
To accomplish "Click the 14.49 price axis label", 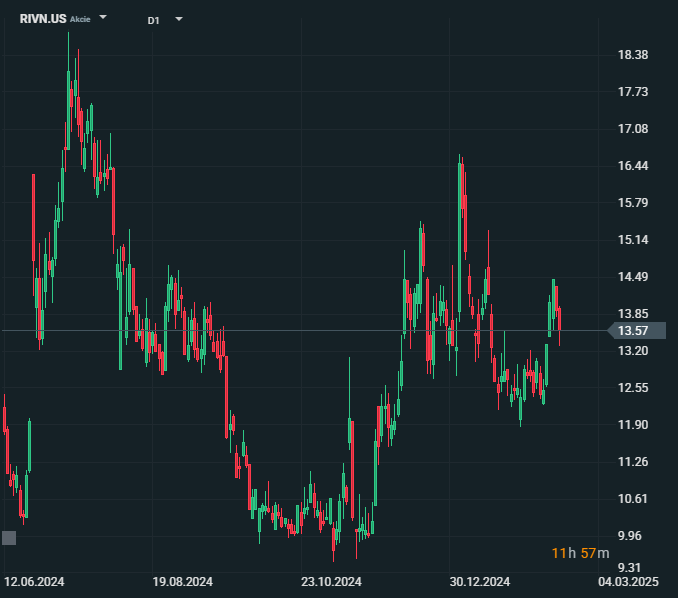I will click(x=633, y=277).
